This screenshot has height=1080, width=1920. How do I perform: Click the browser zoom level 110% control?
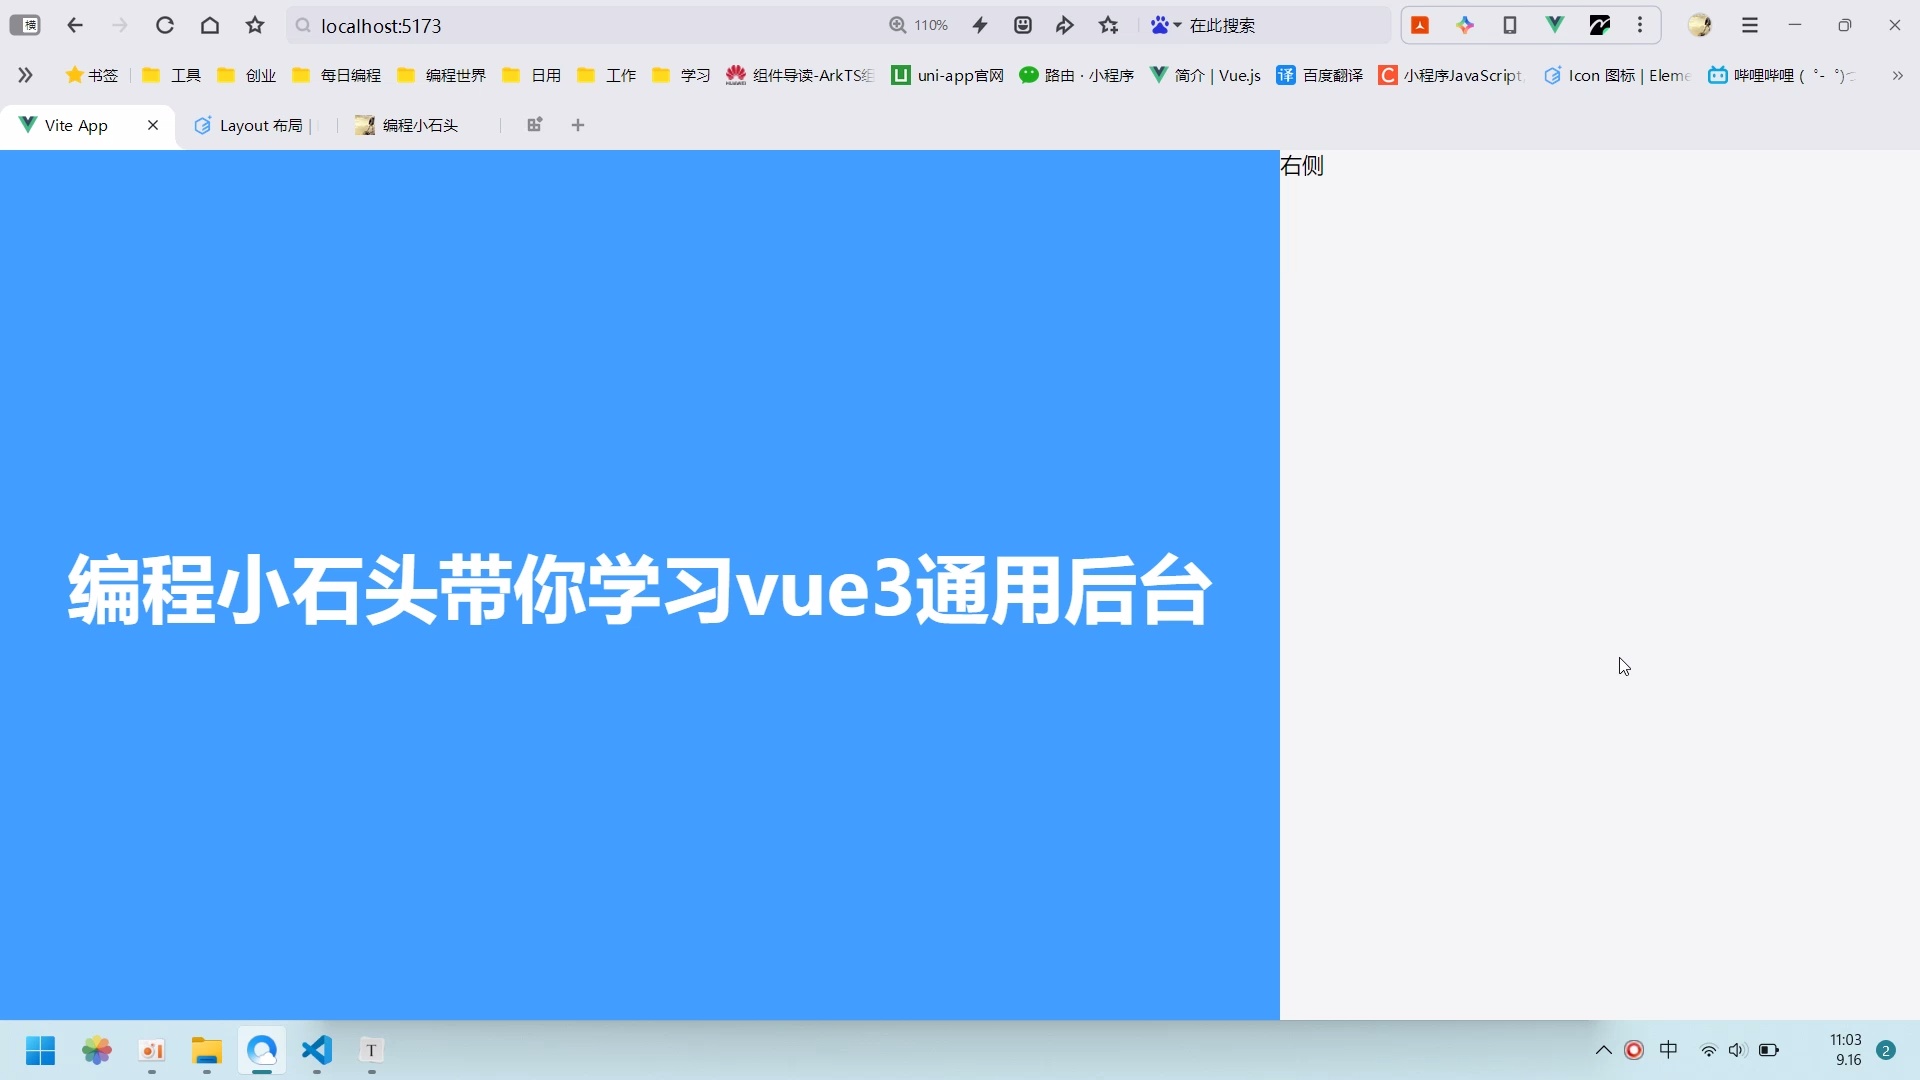[918, 25]
